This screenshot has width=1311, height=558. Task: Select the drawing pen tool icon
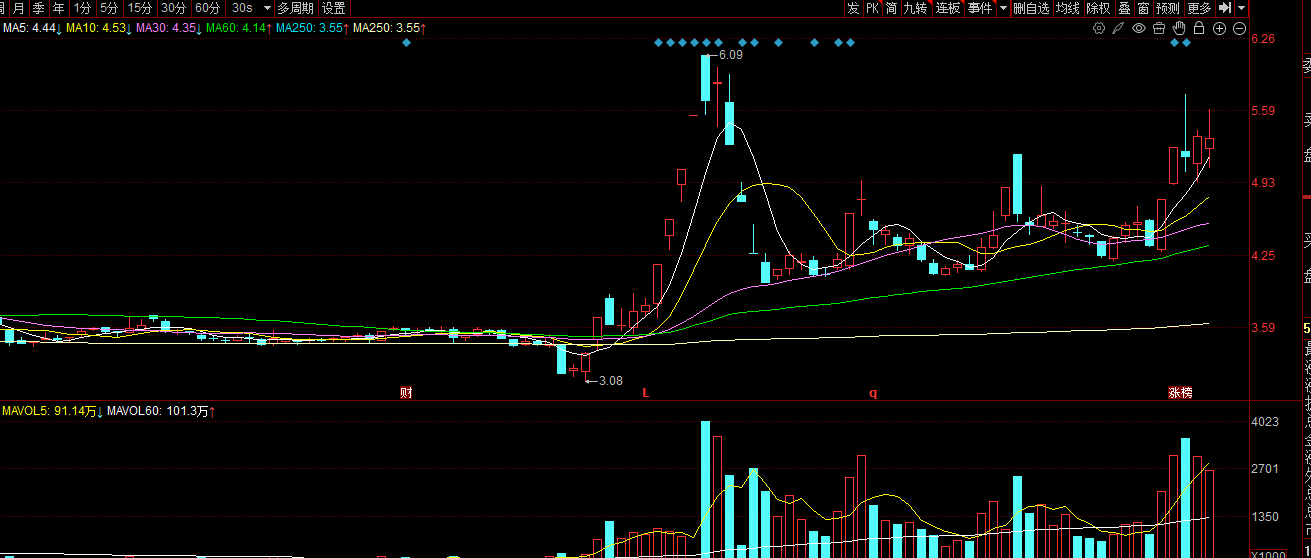point(1118,28)
